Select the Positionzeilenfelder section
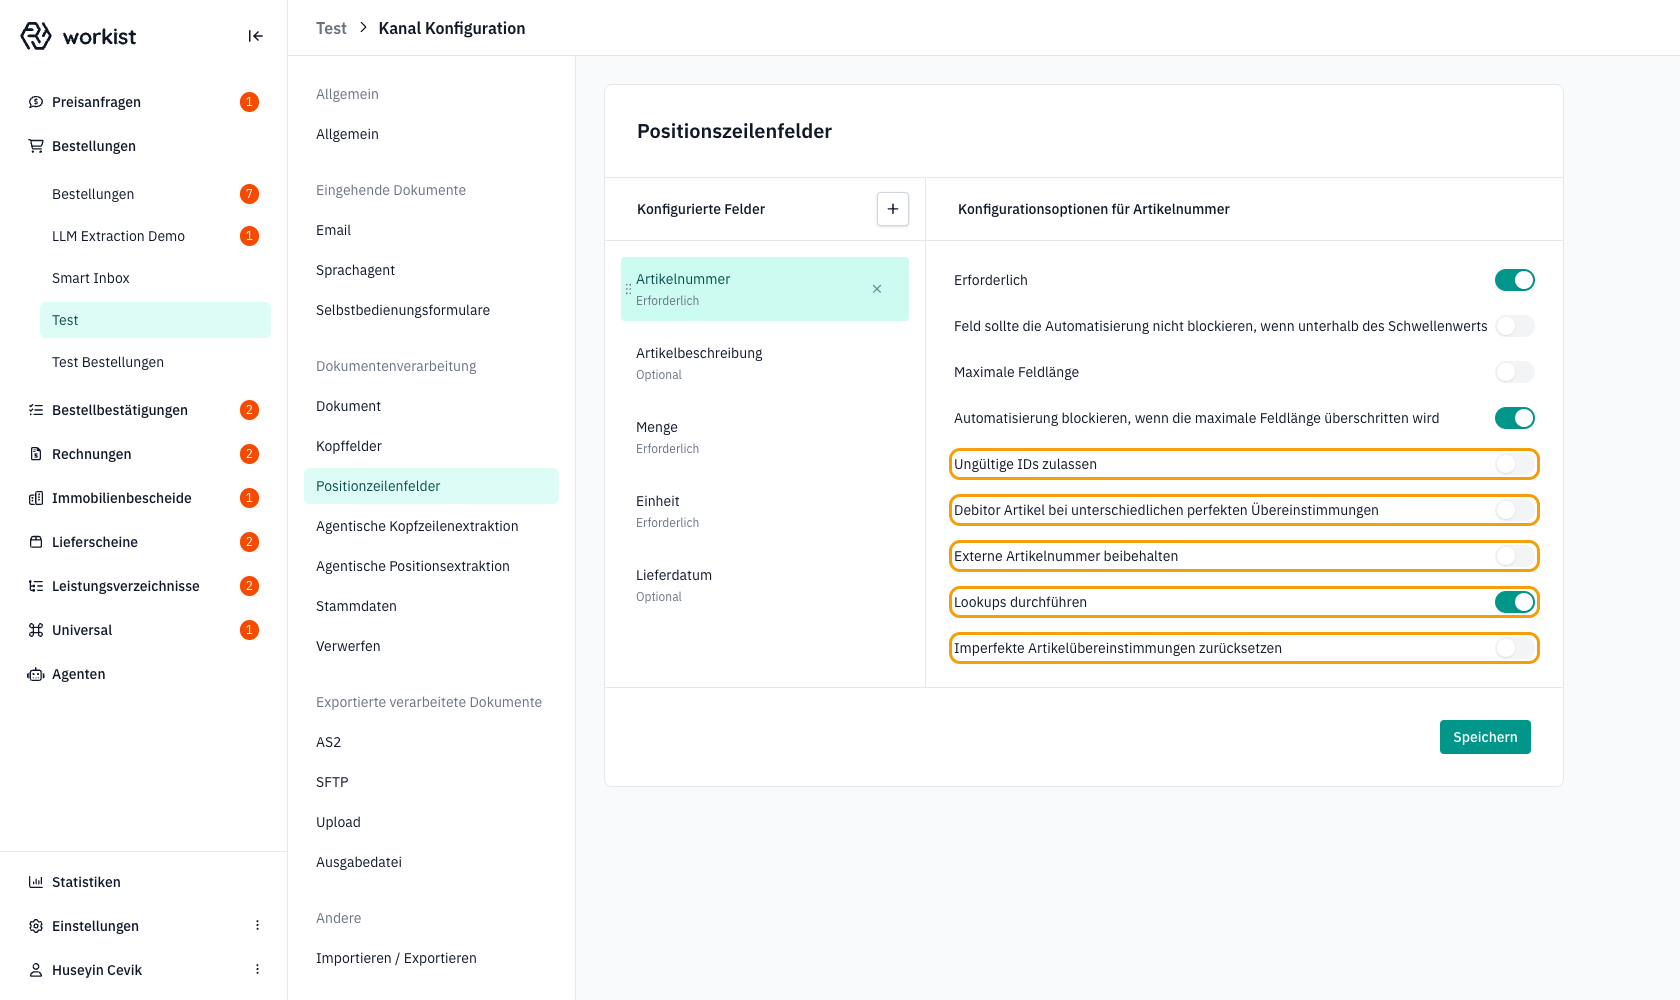This screenshot has width=1680, height=1000. coord(431,486)
